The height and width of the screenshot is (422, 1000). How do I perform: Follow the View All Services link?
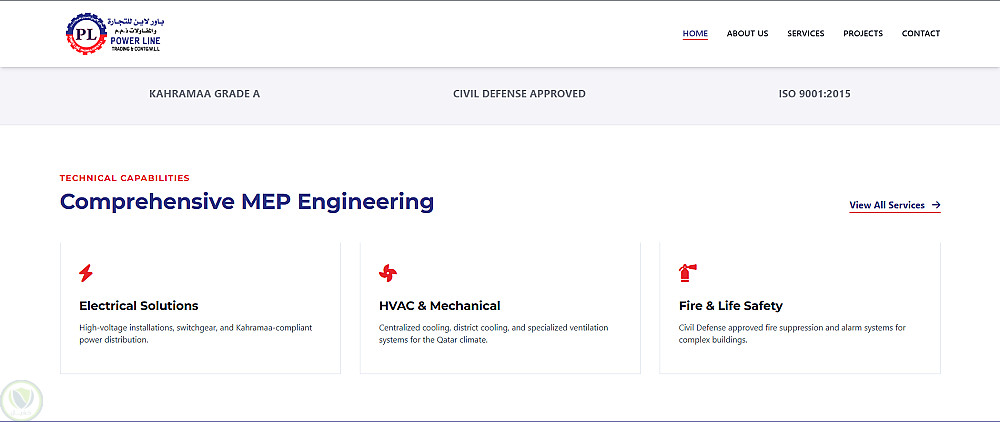pyautogui.click(x=895, y=205)
